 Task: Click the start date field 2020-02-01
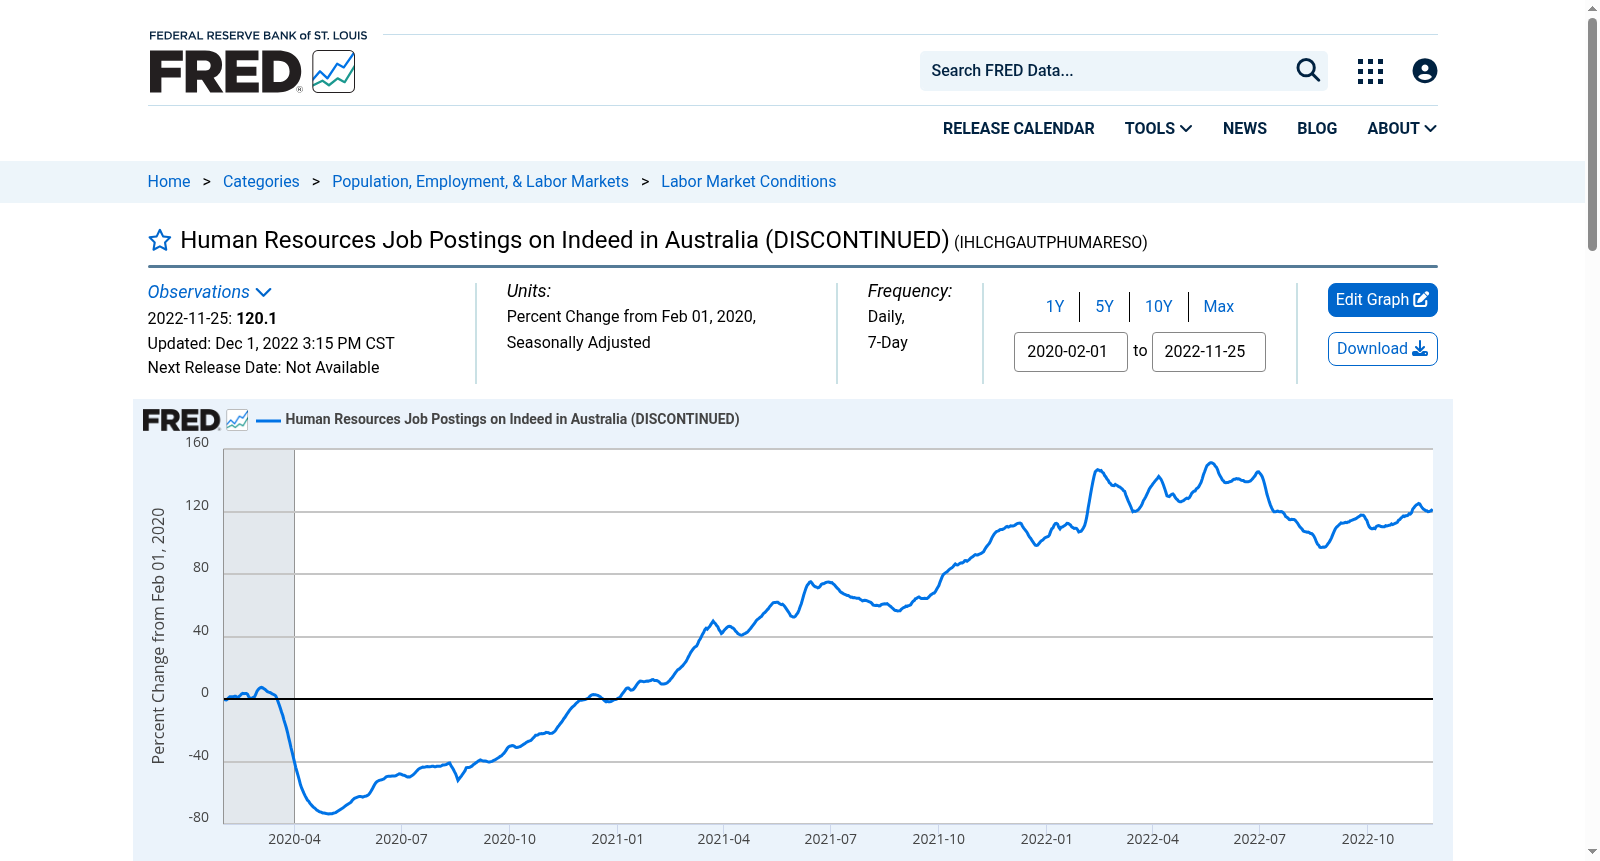tap(1071, 352)
